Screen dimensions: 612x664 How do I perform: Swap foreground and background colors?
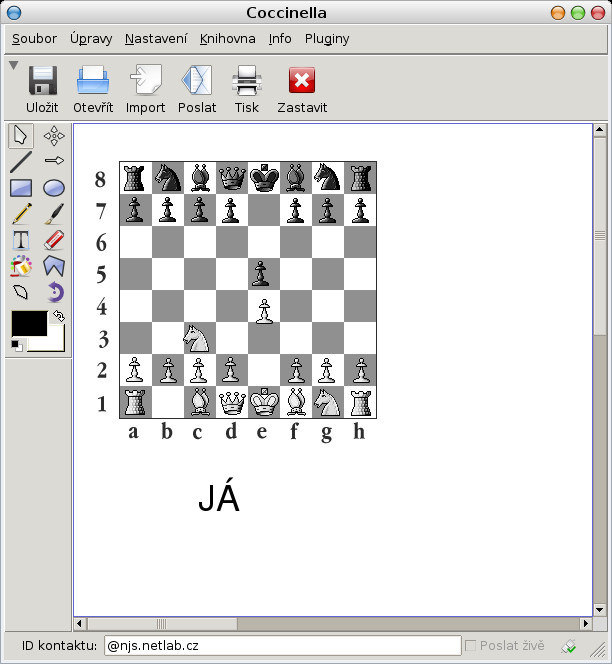click(59, 316)
